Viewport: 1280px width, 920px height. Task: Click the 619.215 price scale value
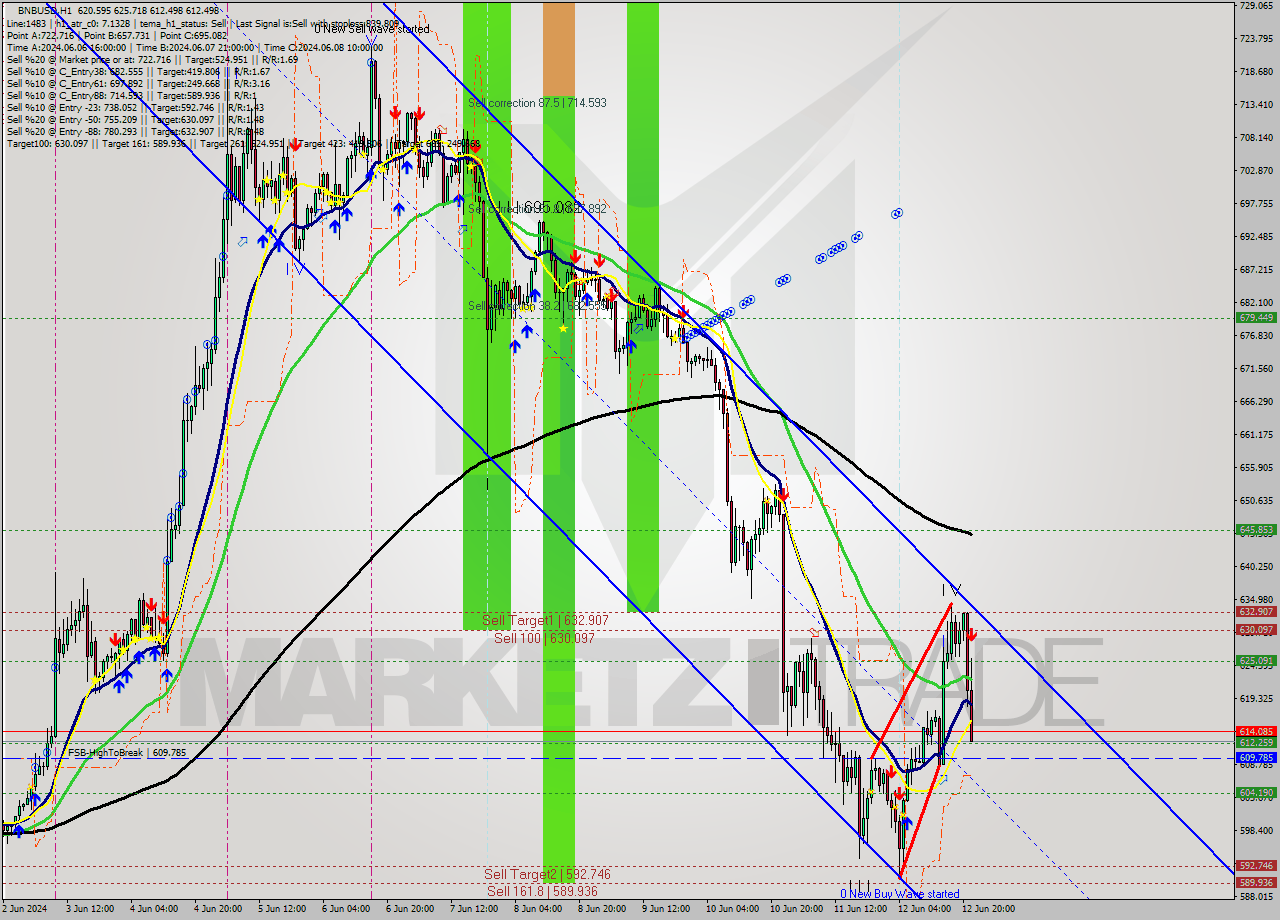[x=1256, y=699]
